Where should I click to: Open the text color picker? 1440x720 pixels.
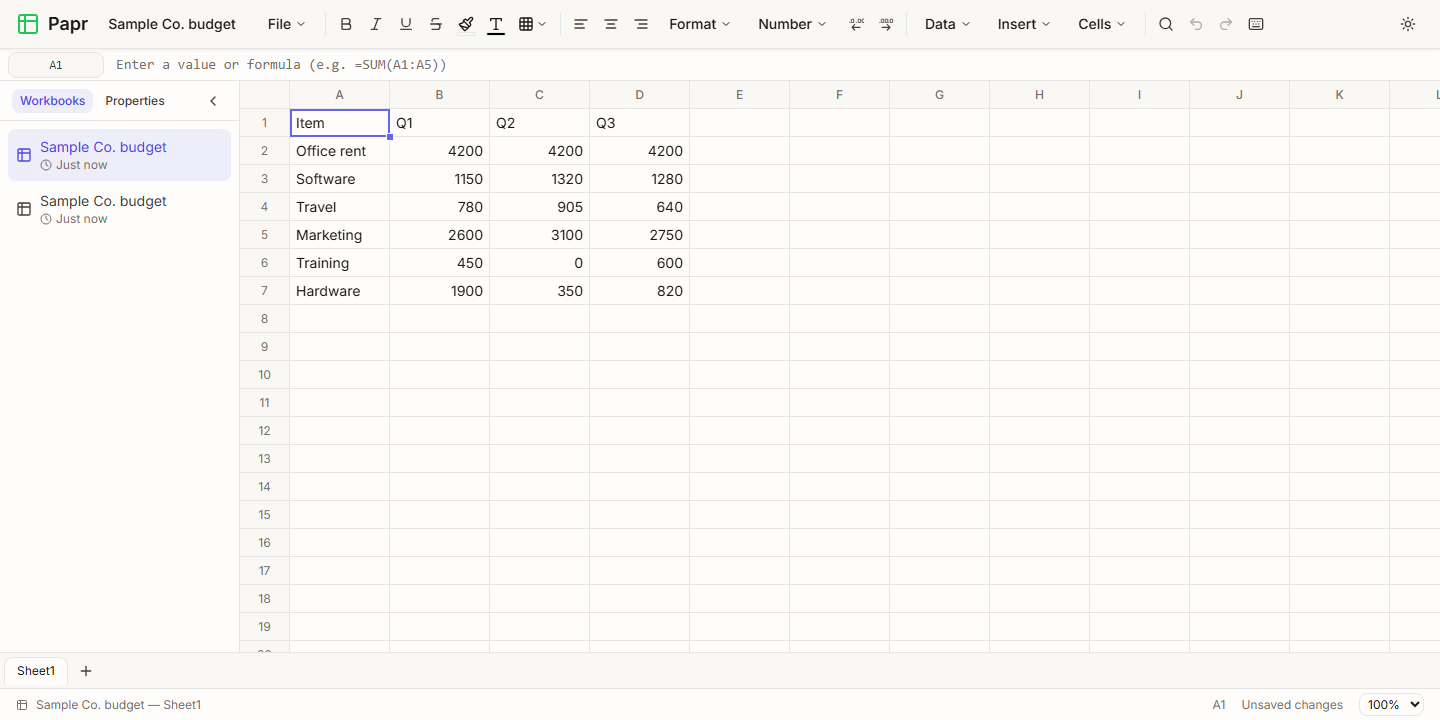(x=496, y=24)
